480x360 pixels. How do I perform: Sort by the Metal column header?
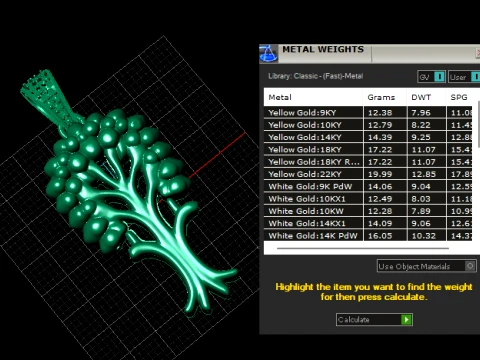(x=313, y=97)
